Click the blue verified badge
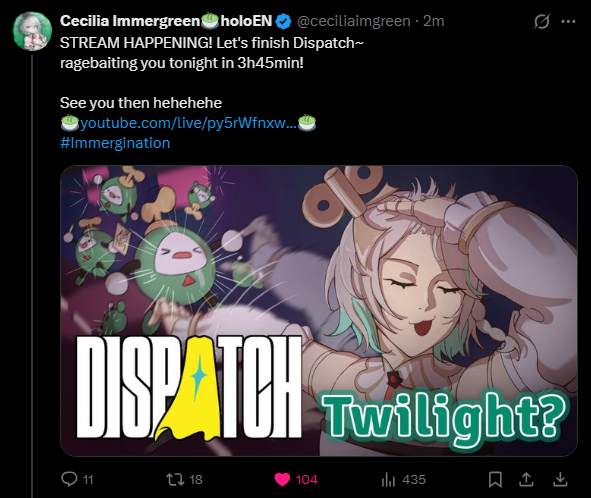Viewport: 591px width, 498px height. [283, 21]
